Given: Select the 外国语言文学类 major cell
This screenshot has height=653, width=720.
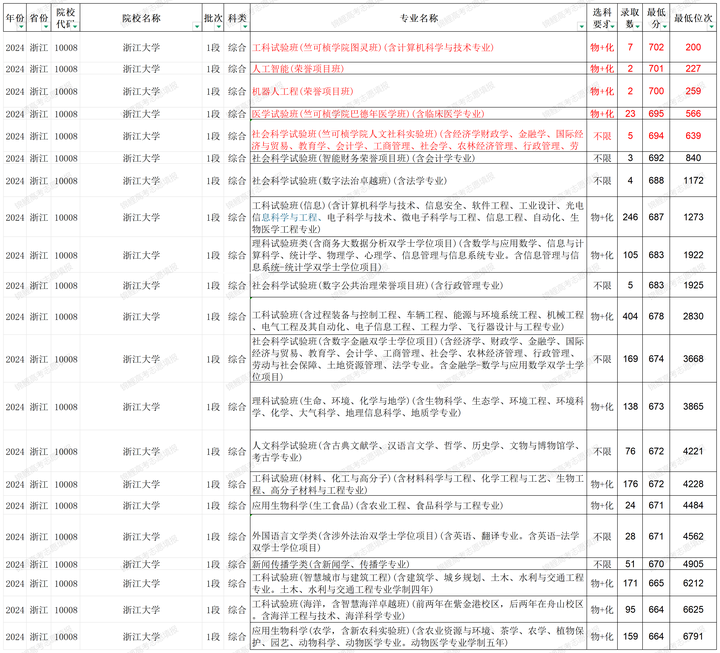Looking at the screenshot, I should [x=418, y=536].
